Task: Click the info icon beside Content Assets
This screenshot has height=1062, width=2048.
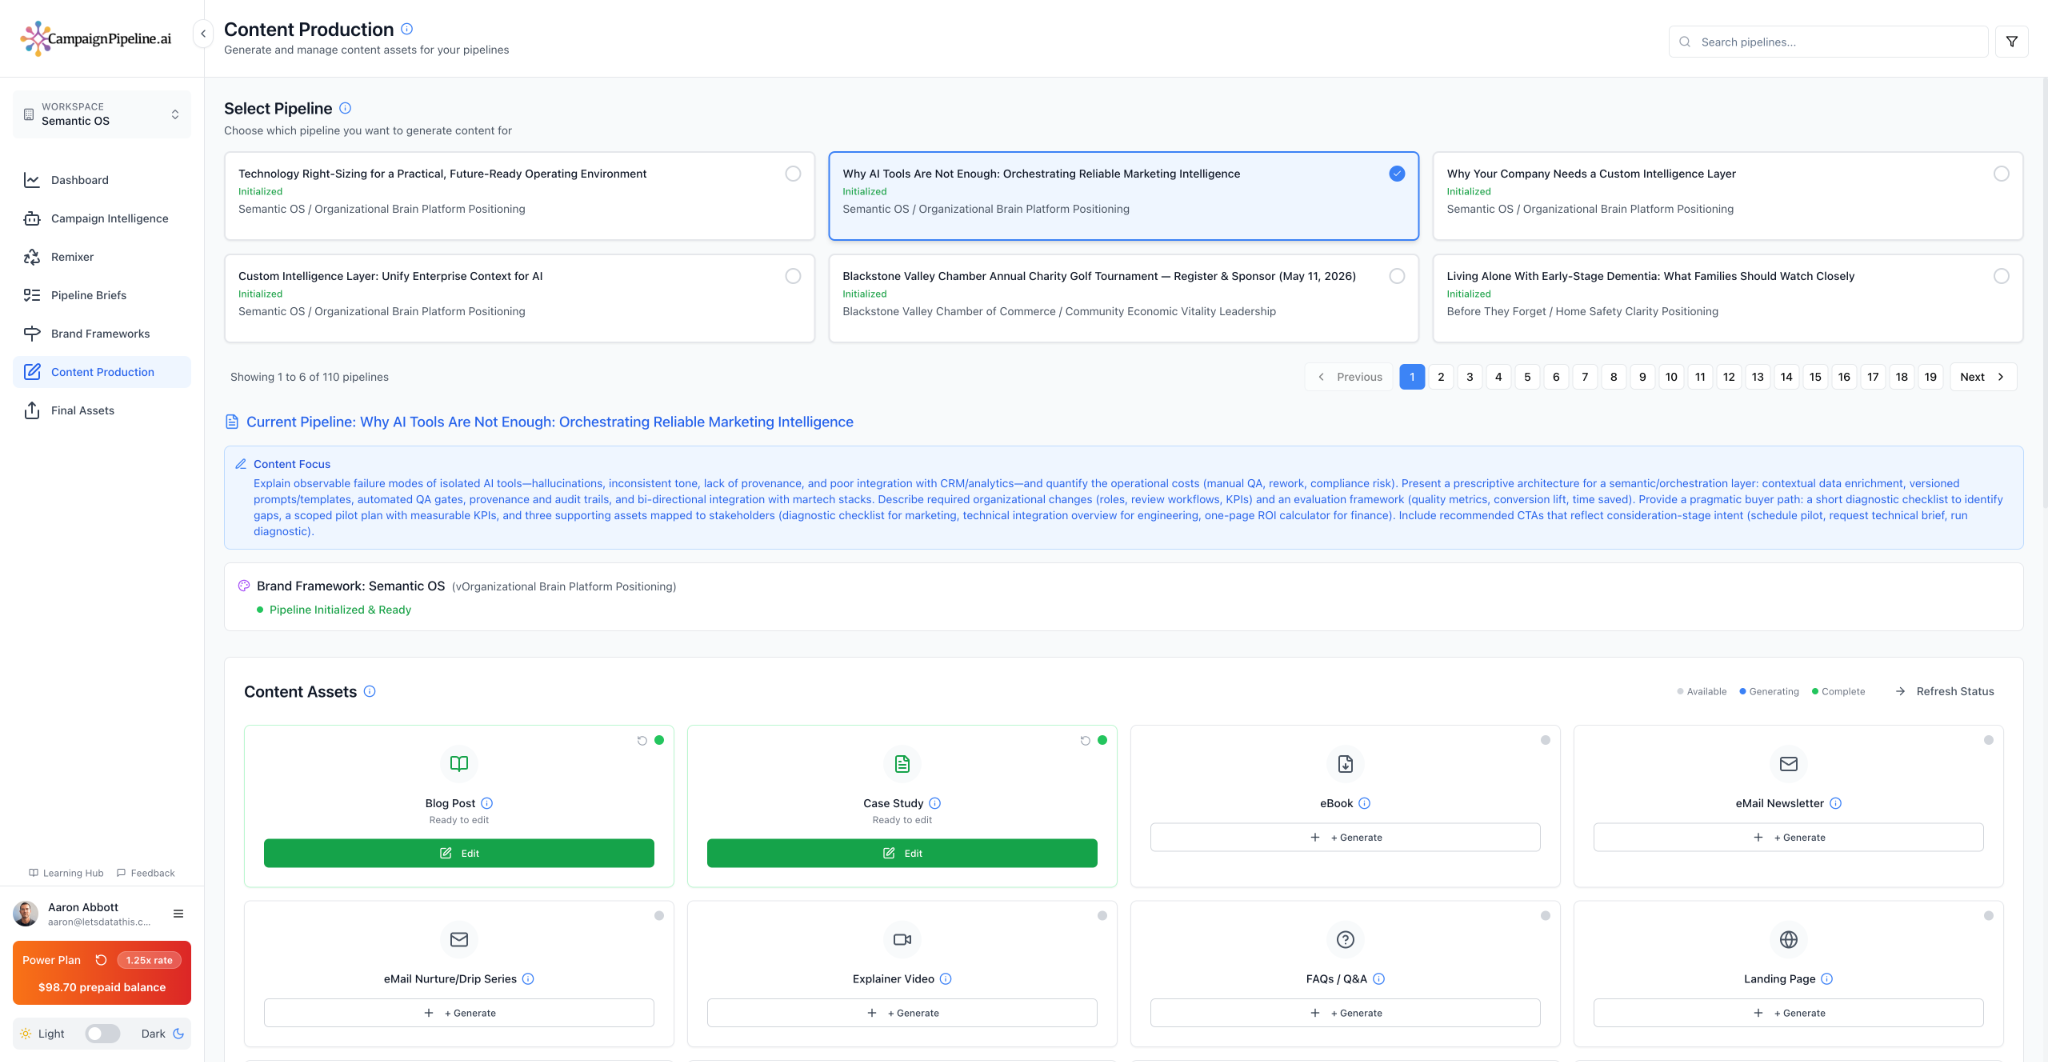Action: tap(369, 691)
